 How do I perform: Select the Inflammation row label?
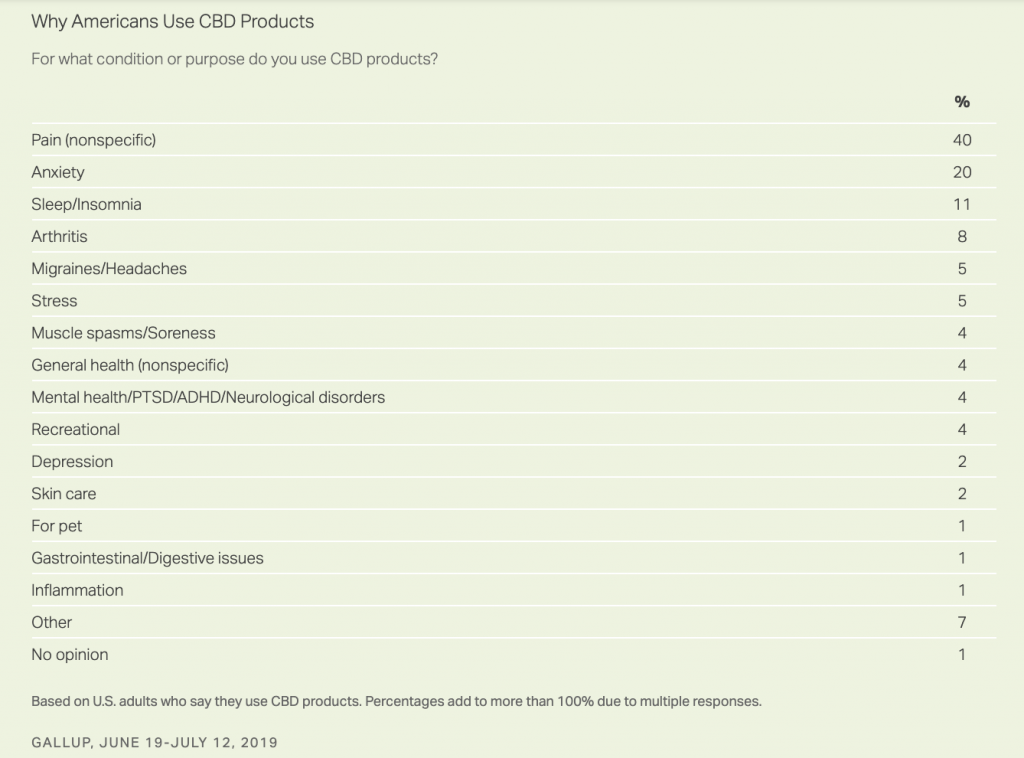click(x=77, y=590)
